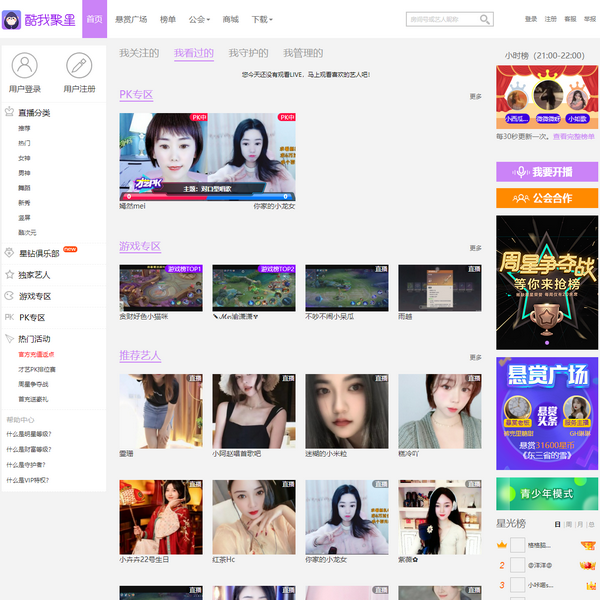Click the 独家艺人 star icon
Viewport: 600px width, 600px height.
click(10, 274)
